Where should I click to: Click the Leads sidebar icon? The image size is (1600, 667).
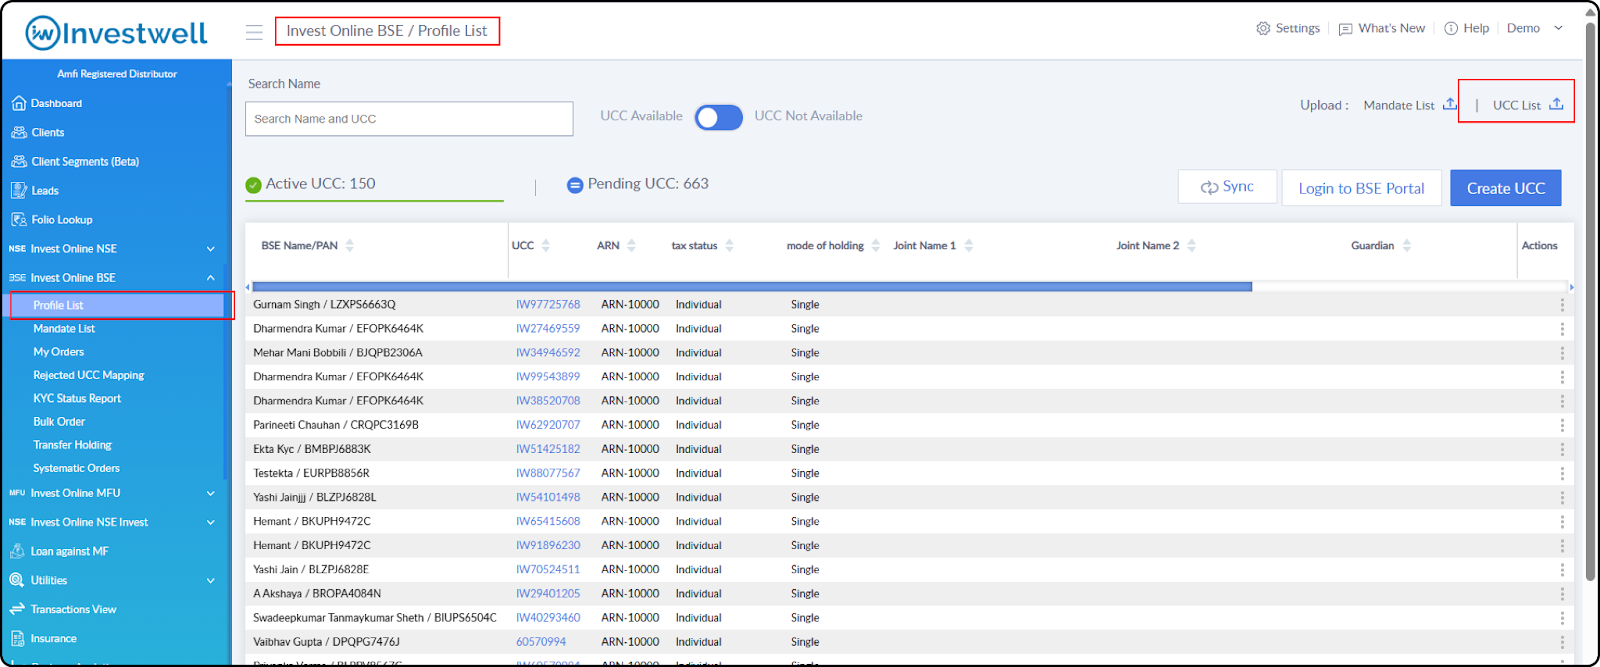point(18,190)
